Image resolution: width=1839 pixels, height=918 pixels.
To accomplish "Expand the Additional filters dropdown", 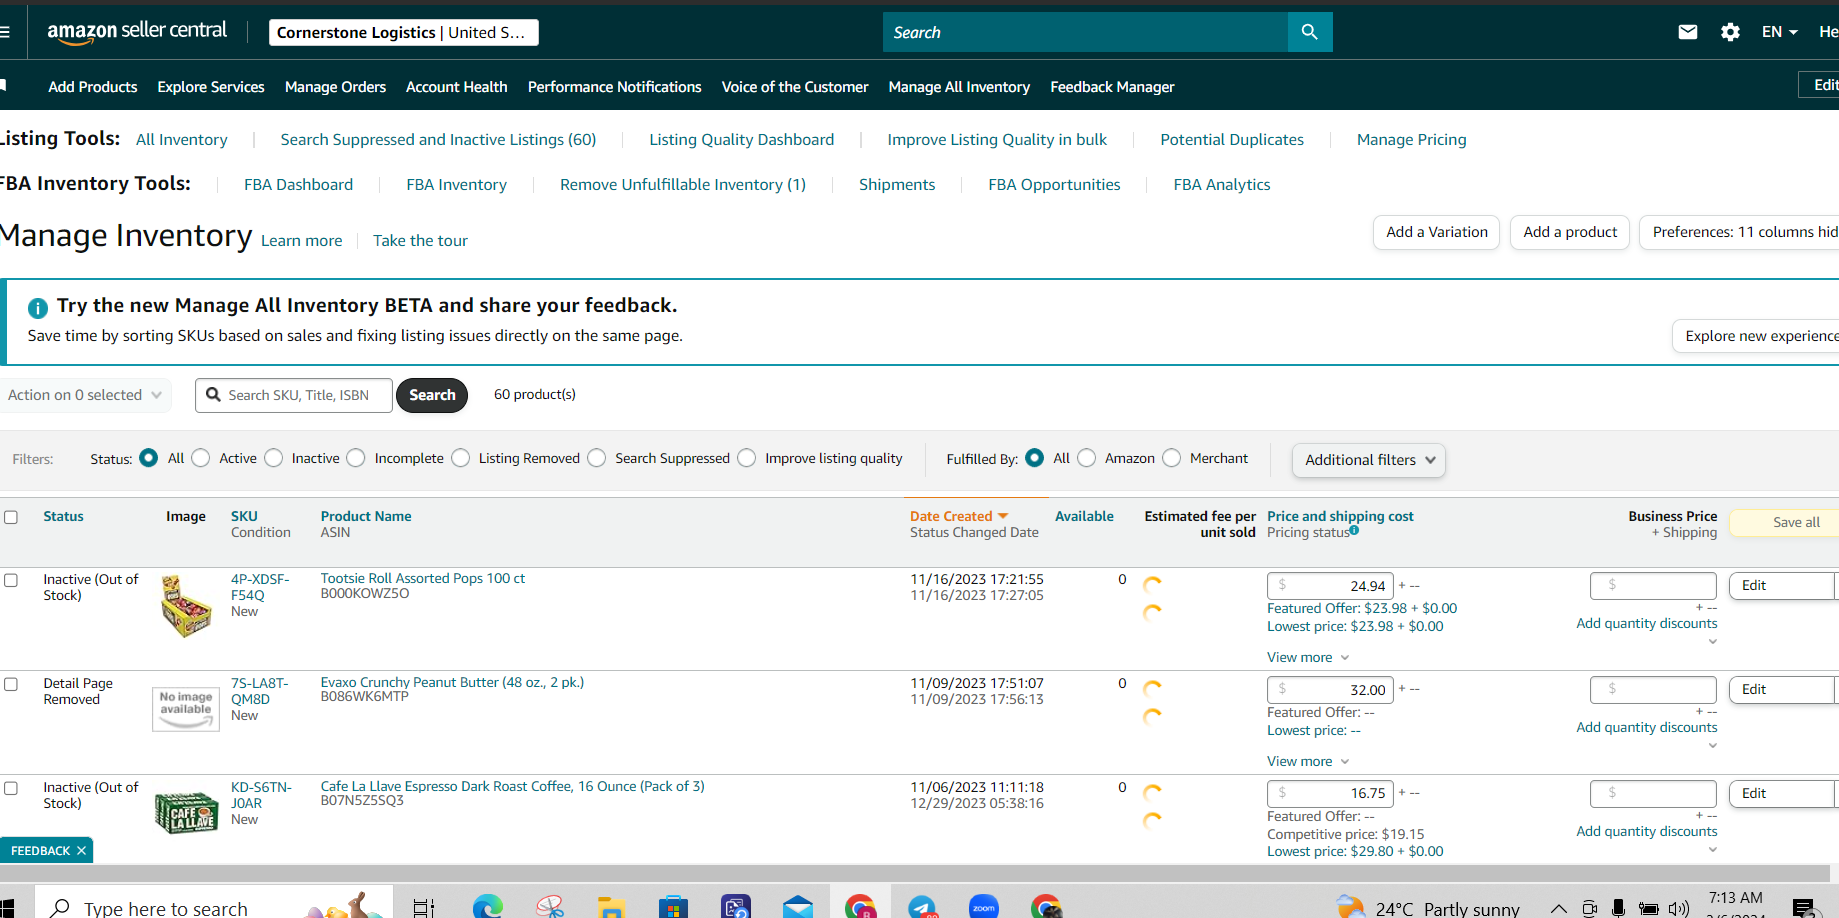I will pyautogui.click(x=1369, y=460).
